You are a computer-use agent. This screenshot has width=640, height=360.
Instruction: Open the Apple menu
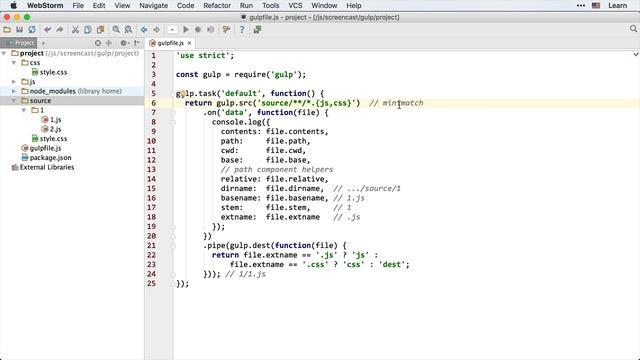coord(13,5)
